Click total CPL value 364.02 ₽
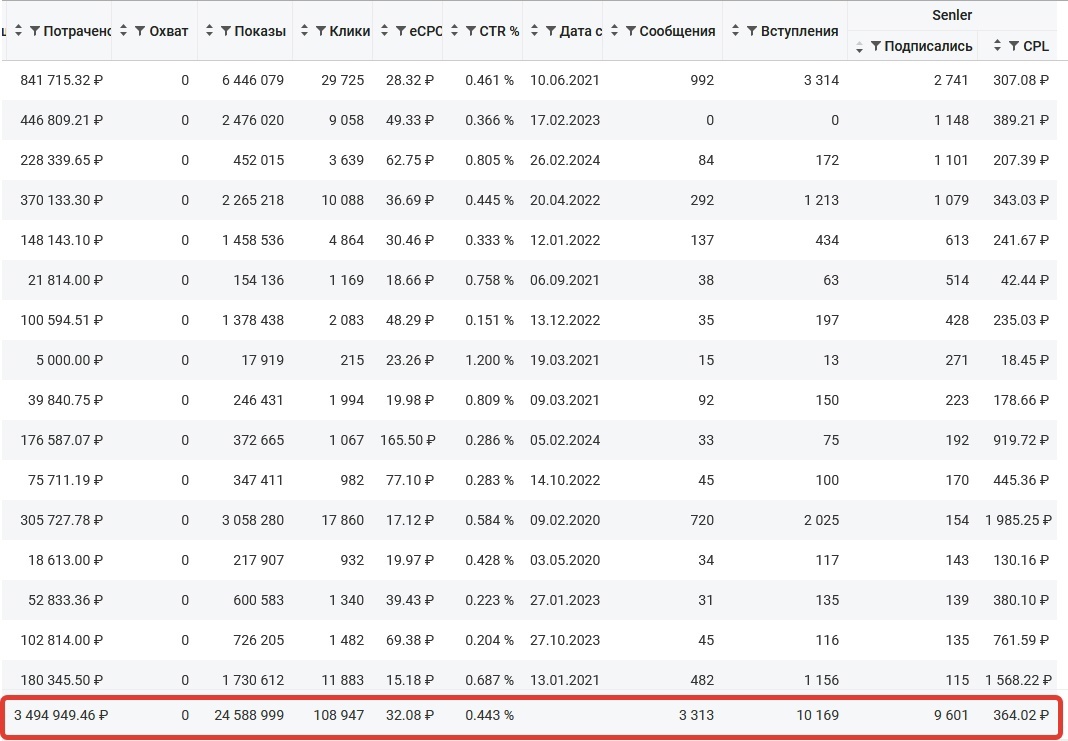Image resolution: width=1068 pixels, height=741 pixels. point(1020,715)
